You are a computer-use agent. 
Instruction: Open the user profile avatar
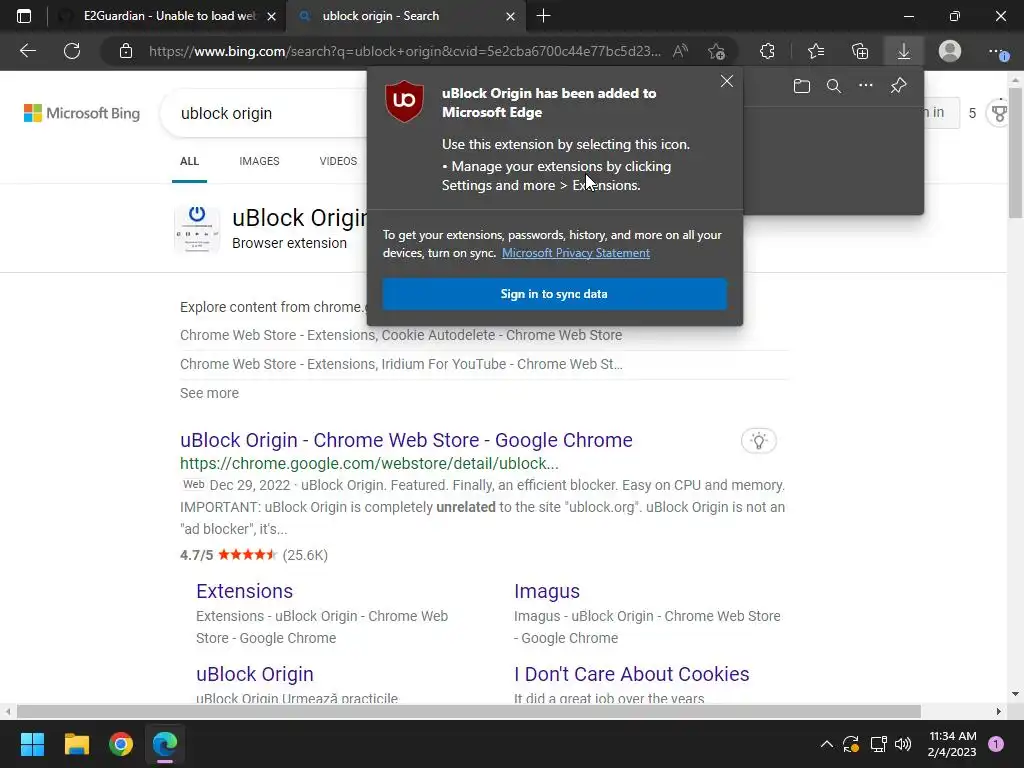(x=950, y=51)
